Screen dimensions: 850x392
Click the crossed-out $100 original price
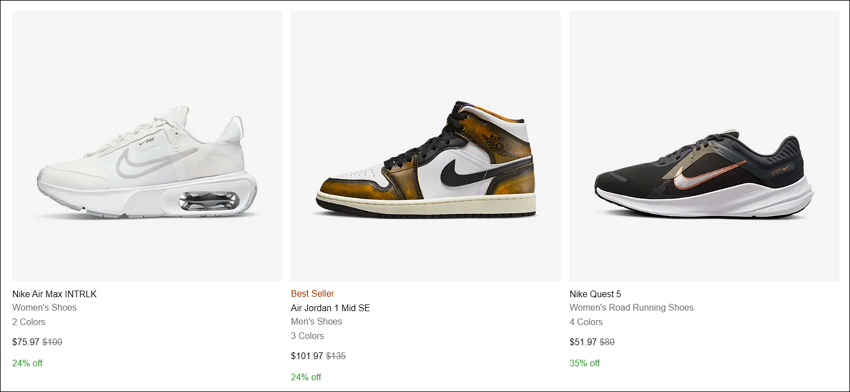[52, 342]
